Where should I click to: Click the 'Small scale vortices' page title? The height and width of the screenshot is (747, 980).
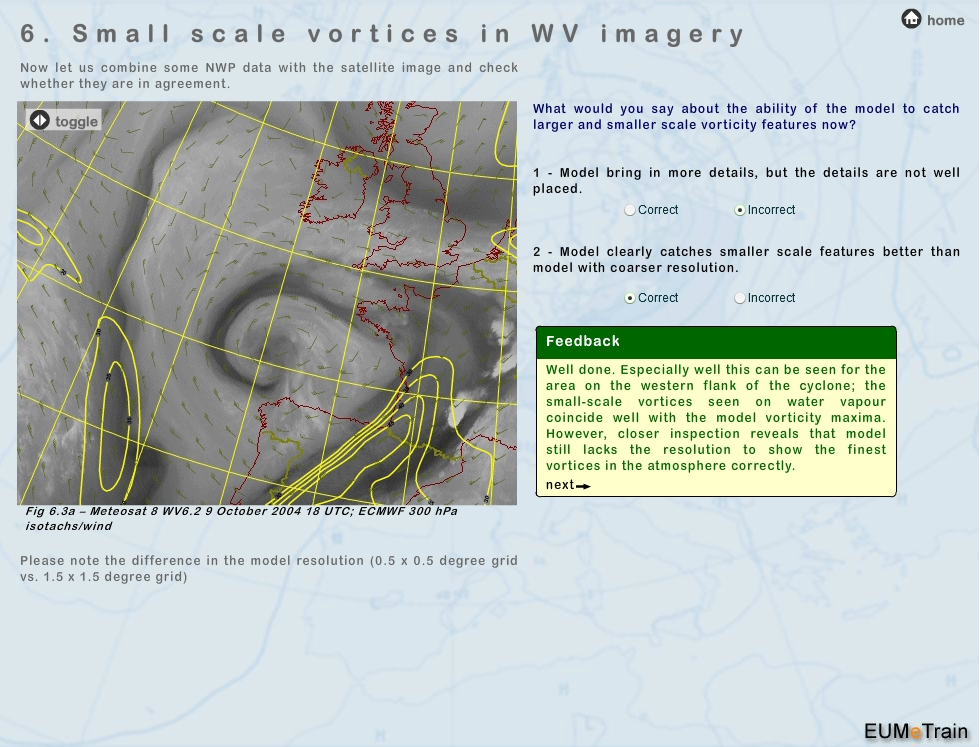383,34
